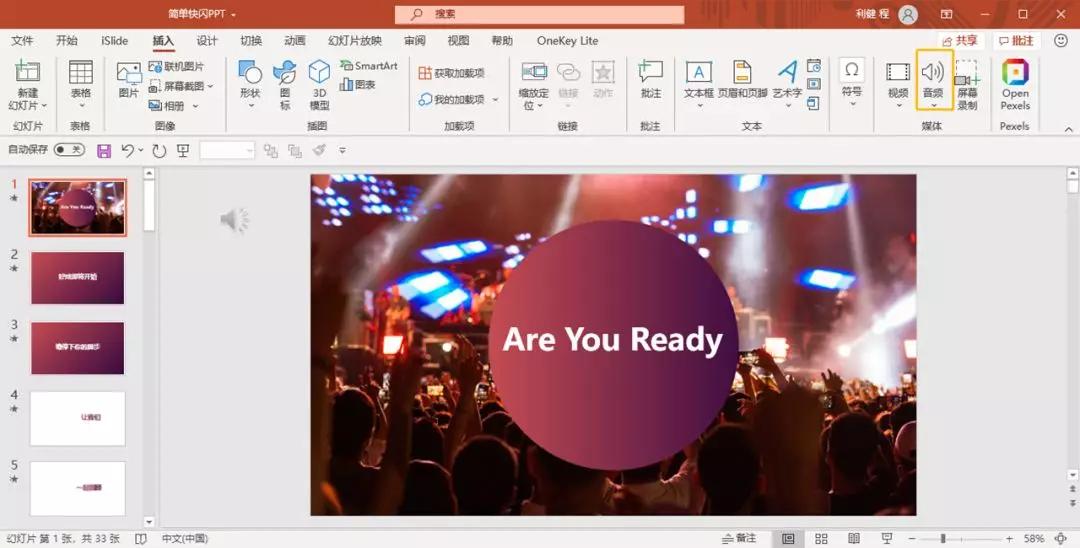The height and width of the screenshot is (548, 1080).
Task: Toggle the AutoSave (自动保存) switch
Action: point(69,150)
